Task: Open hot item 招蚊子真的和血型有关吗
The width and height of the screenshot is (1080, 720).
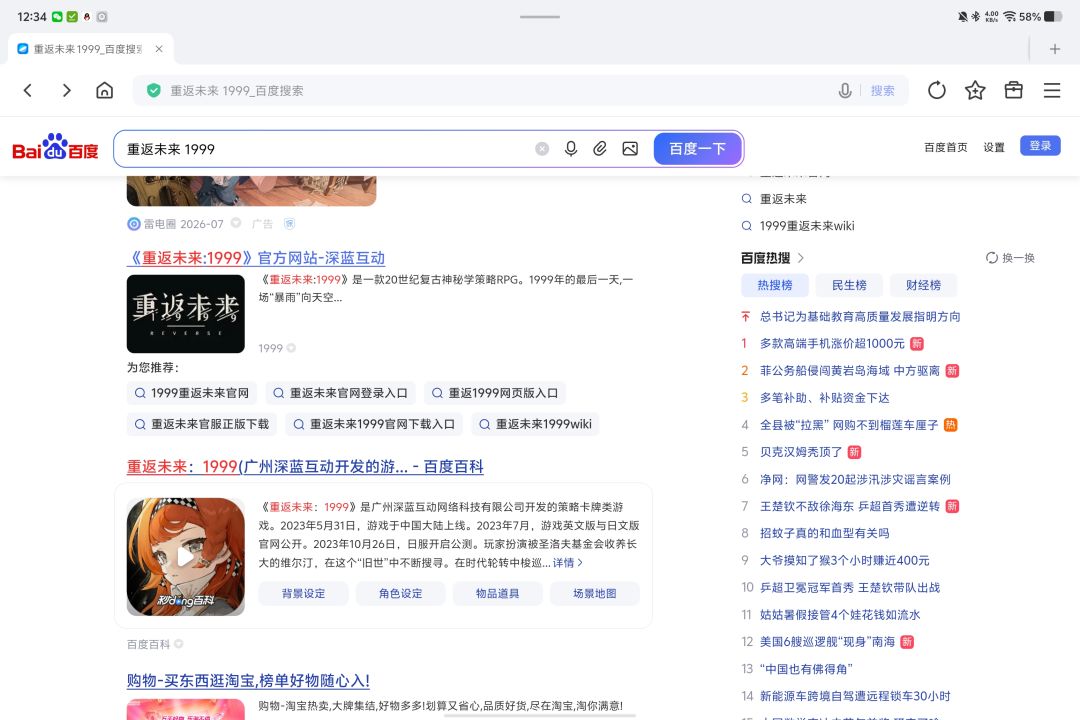Action: coord(824,533)
